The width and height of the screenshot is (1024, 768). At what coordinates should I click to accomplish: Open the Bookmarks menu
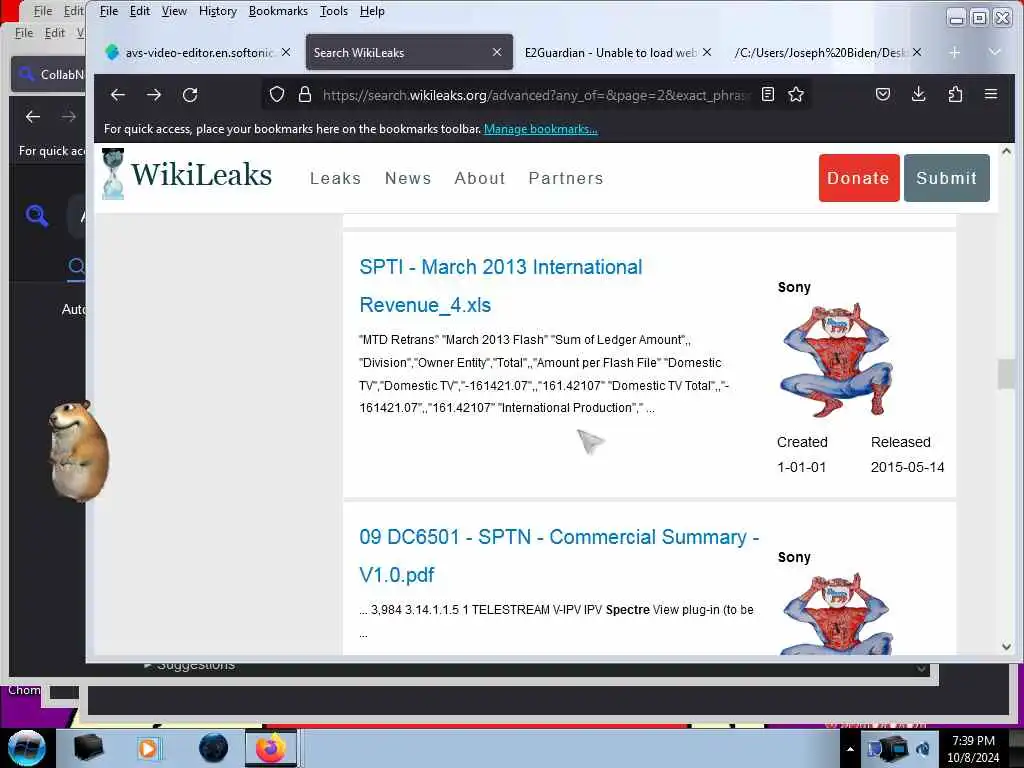(x=278, y=11)
